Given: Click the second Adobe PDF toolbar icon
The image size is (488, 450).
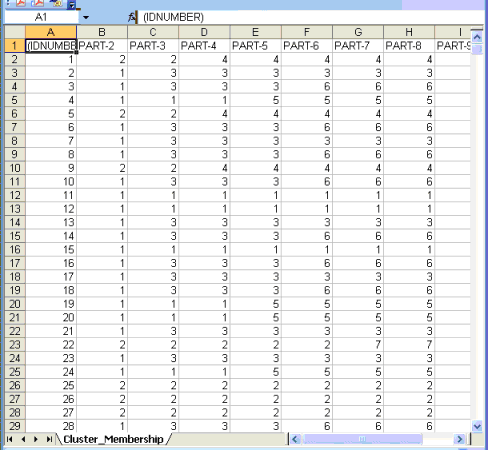Looking at the screenshot, I should click(x=37, y=3).
